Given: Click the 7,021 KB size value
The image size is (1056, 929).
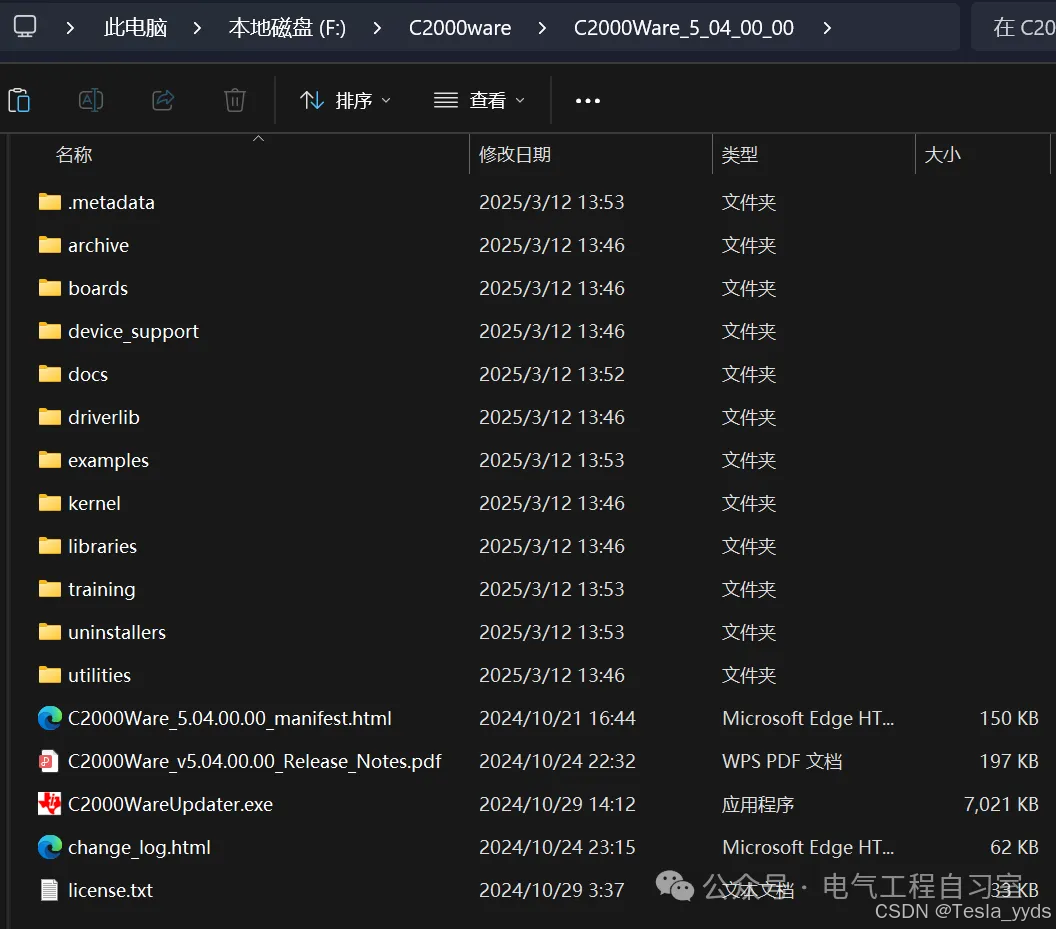Looking at the screenshot, I should click(x=1001, y=804).
